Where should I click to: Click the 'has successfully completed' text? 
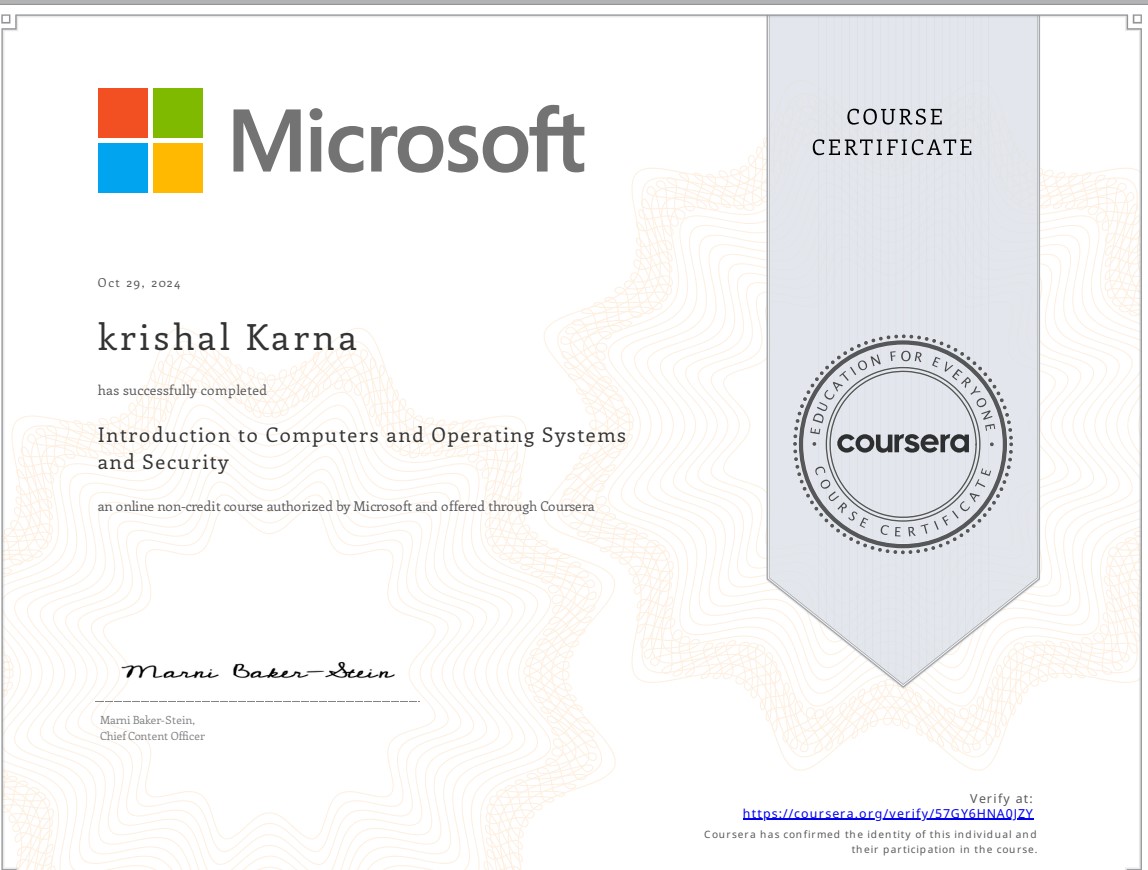182,391
